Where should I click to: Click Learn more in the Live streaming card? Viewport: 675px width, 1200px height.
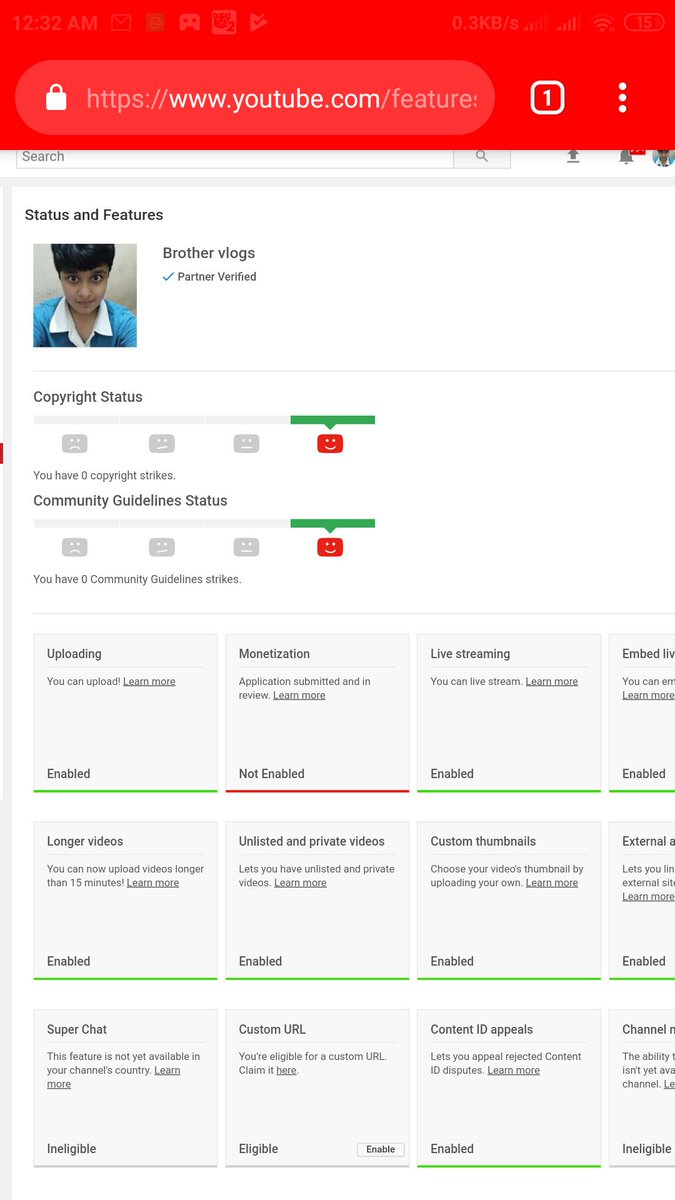click(552, 682)
